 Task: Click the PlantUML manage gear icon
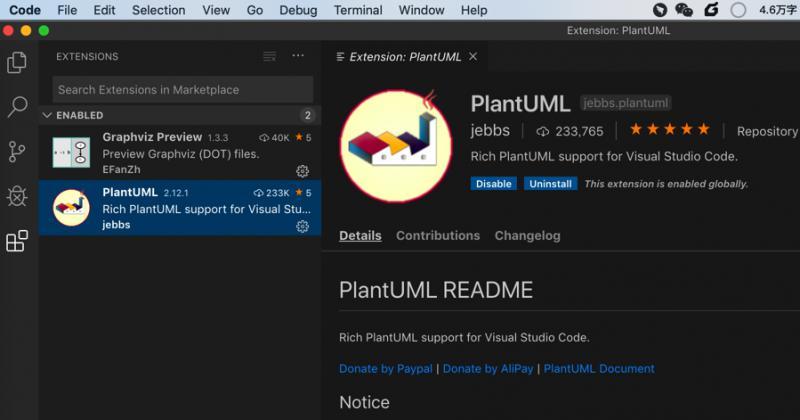(303, 226)
